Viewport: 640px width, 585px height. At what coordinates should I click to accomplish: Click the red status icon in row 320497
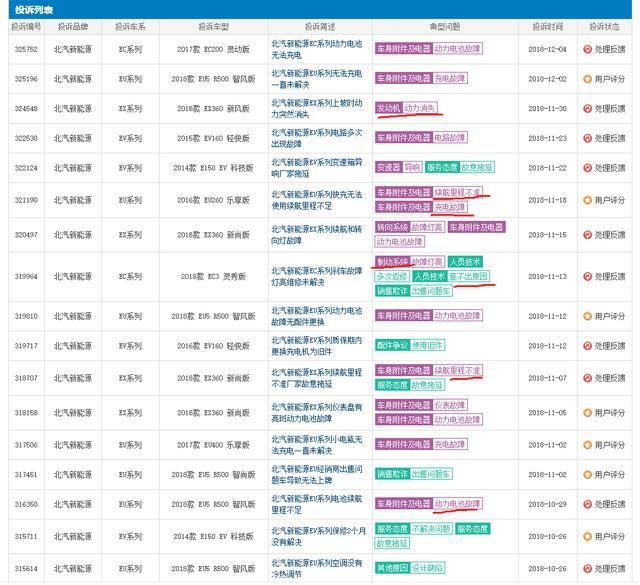[x=587, y=235]
